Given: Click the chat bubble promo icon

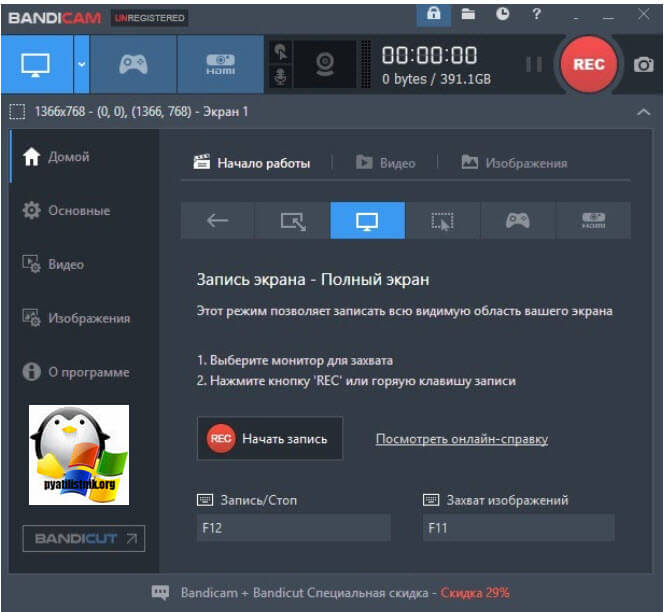Looking at the screenshot, I should [x=160, y=593].
